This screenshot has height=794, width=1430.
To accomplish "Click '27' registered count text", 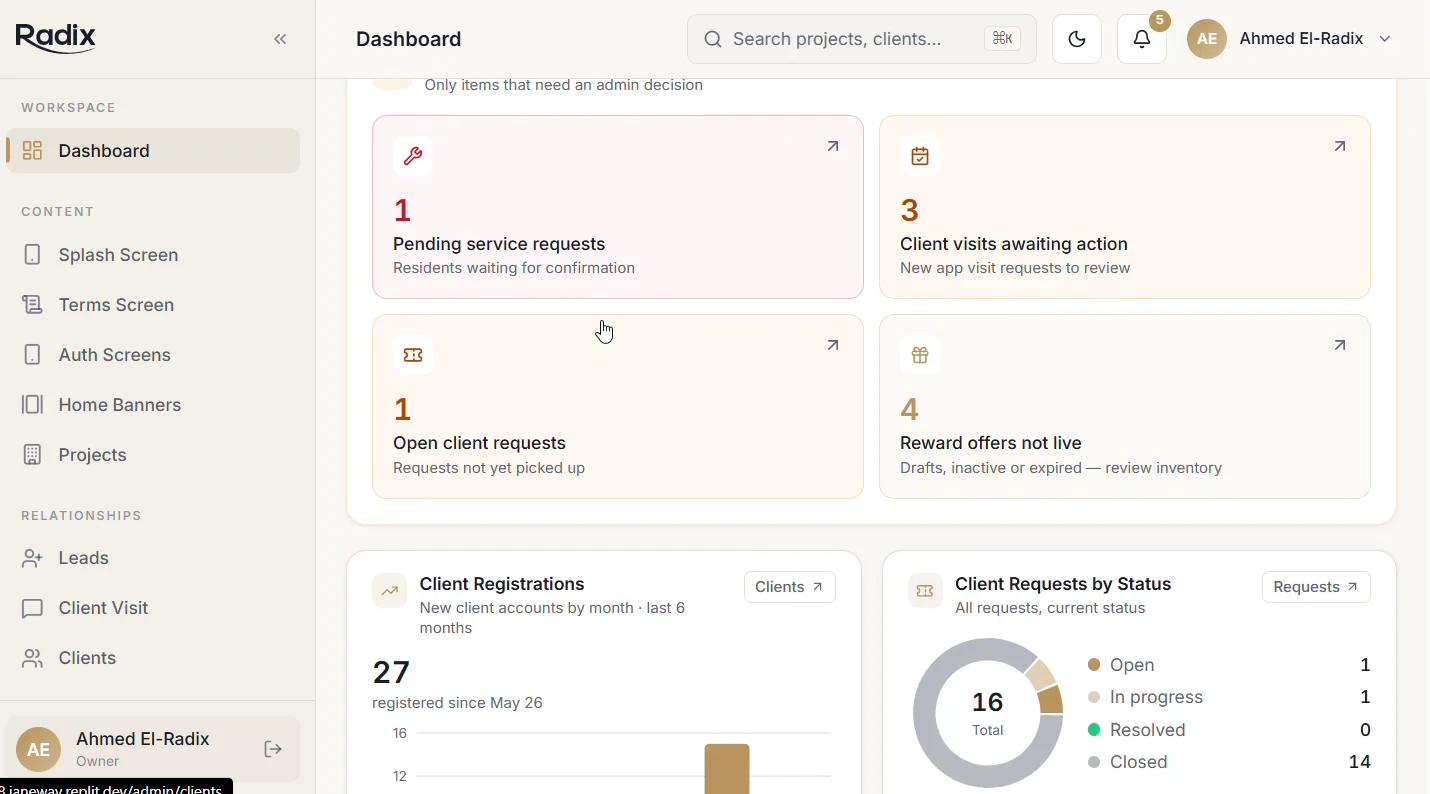I will click(x=391, y=671).
